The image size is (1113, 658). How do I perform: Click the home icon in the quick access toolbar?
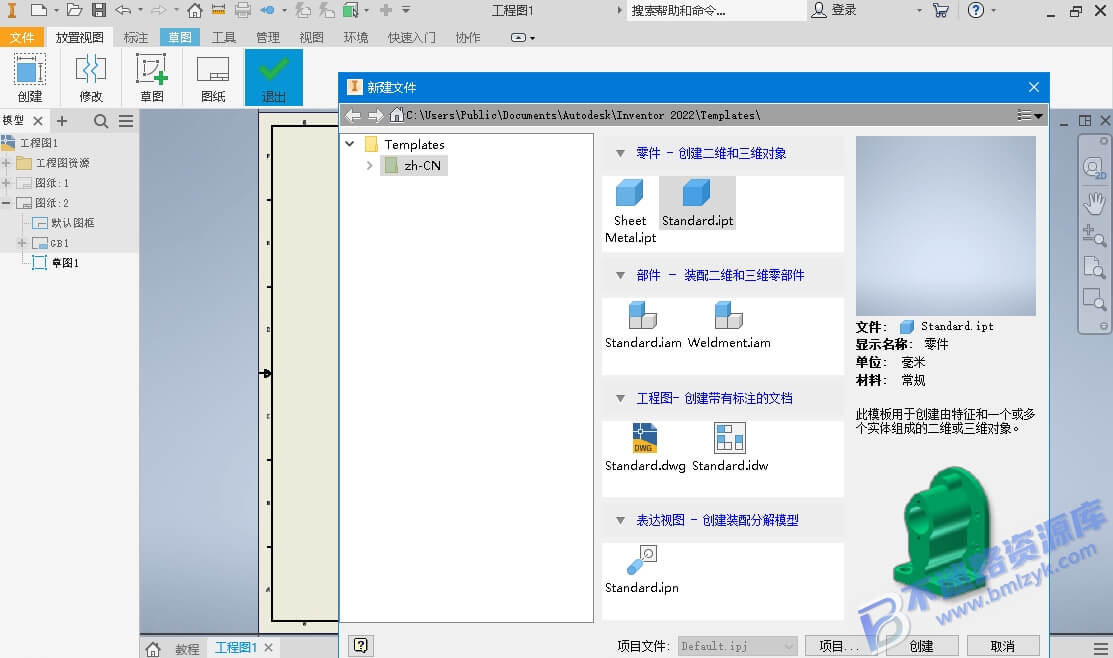tap(194, 10)
